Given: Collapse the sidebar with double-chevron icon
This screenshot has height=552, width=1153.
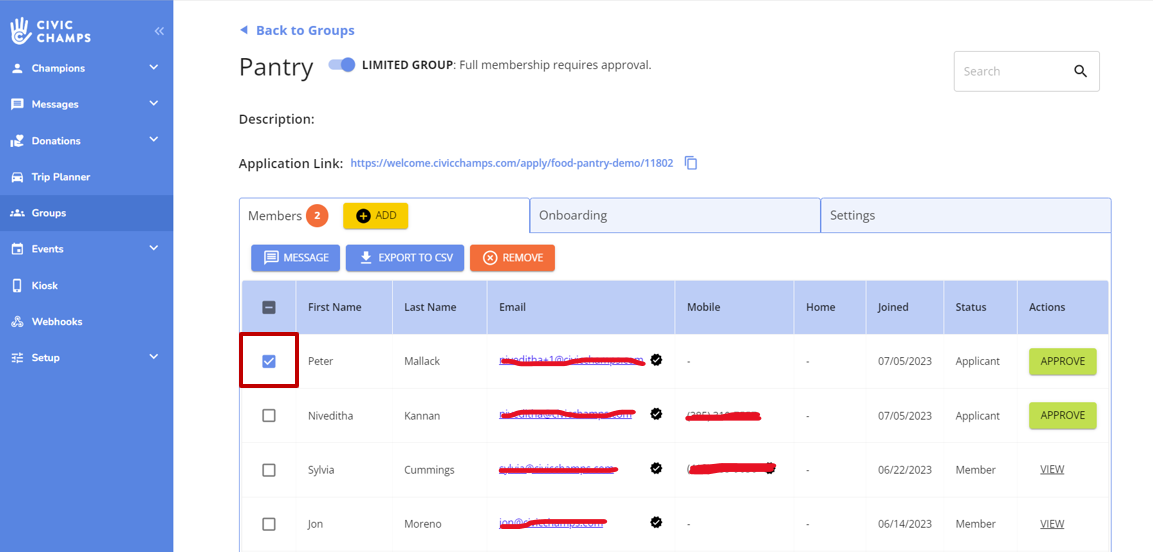Looking at the screenshot, I should 159,32.
